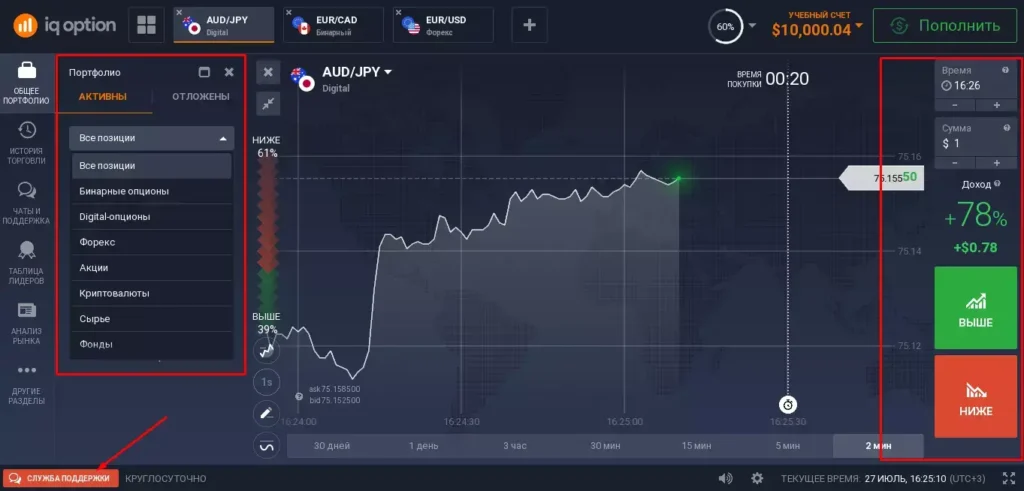Close the EUR/USD asset tab
Image resolution: width=1024 pixels, height=491 pixels.
pyautogui.click(x=398, y=13)
